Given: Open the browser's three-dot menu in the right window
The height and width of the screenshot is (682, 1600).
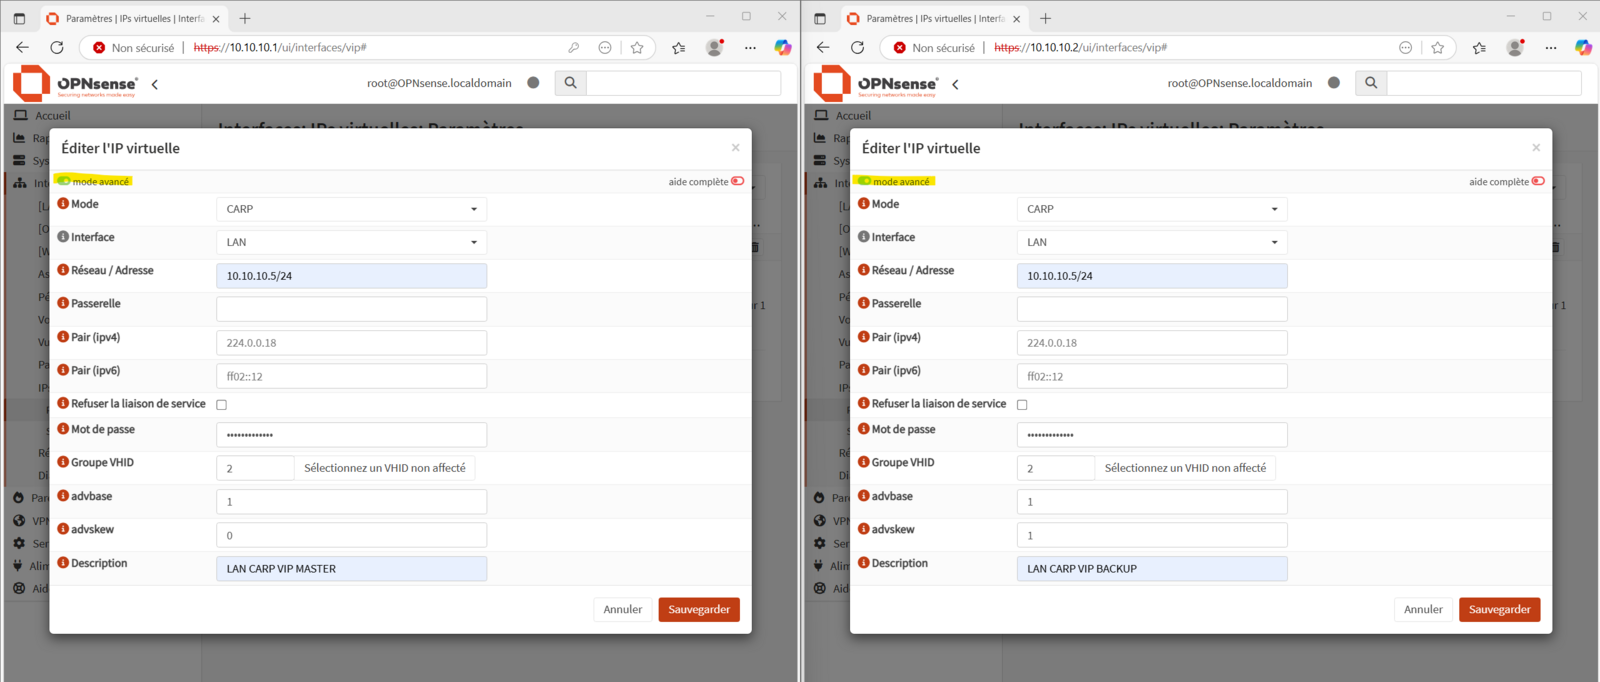Looking at the screenshot, I should point(1550,47).
